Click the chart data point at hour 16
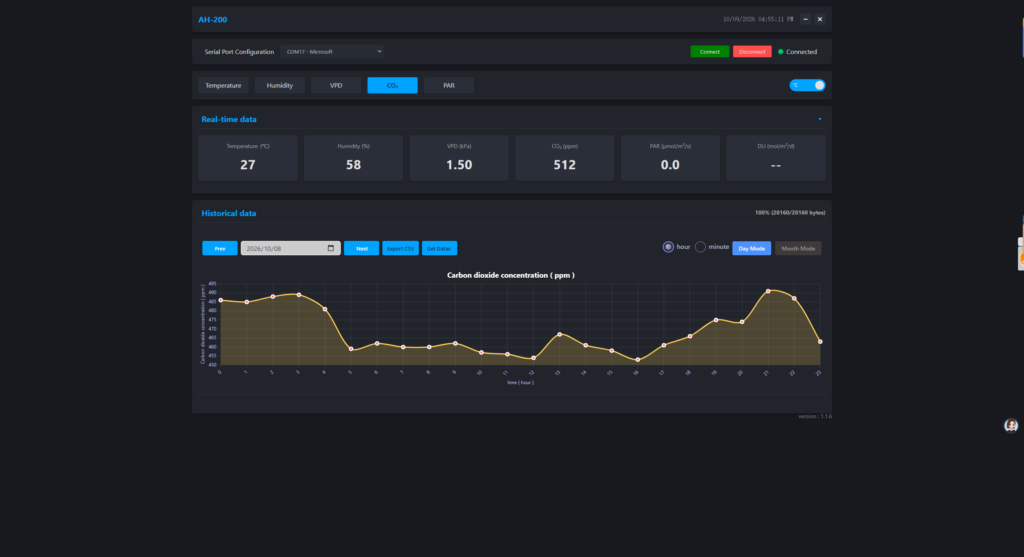The height and width of the screenshot is (557, 1024). pyautogui.click(x=638, y=360)
